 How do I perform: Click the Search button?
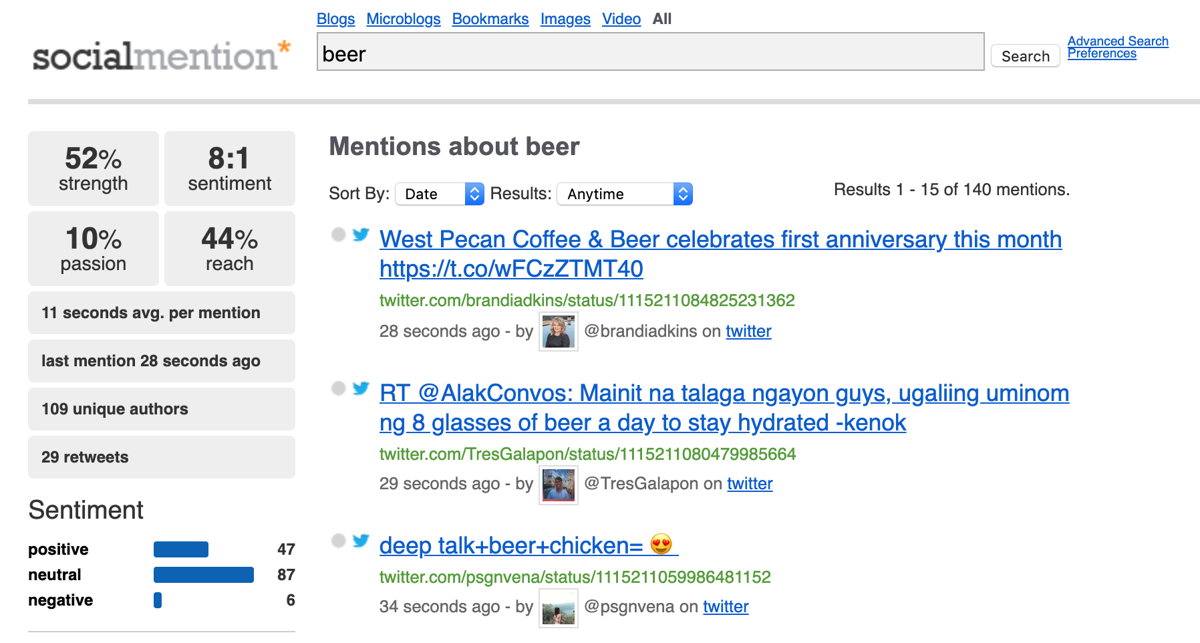pyautogui.click(x=1025, y=56)
